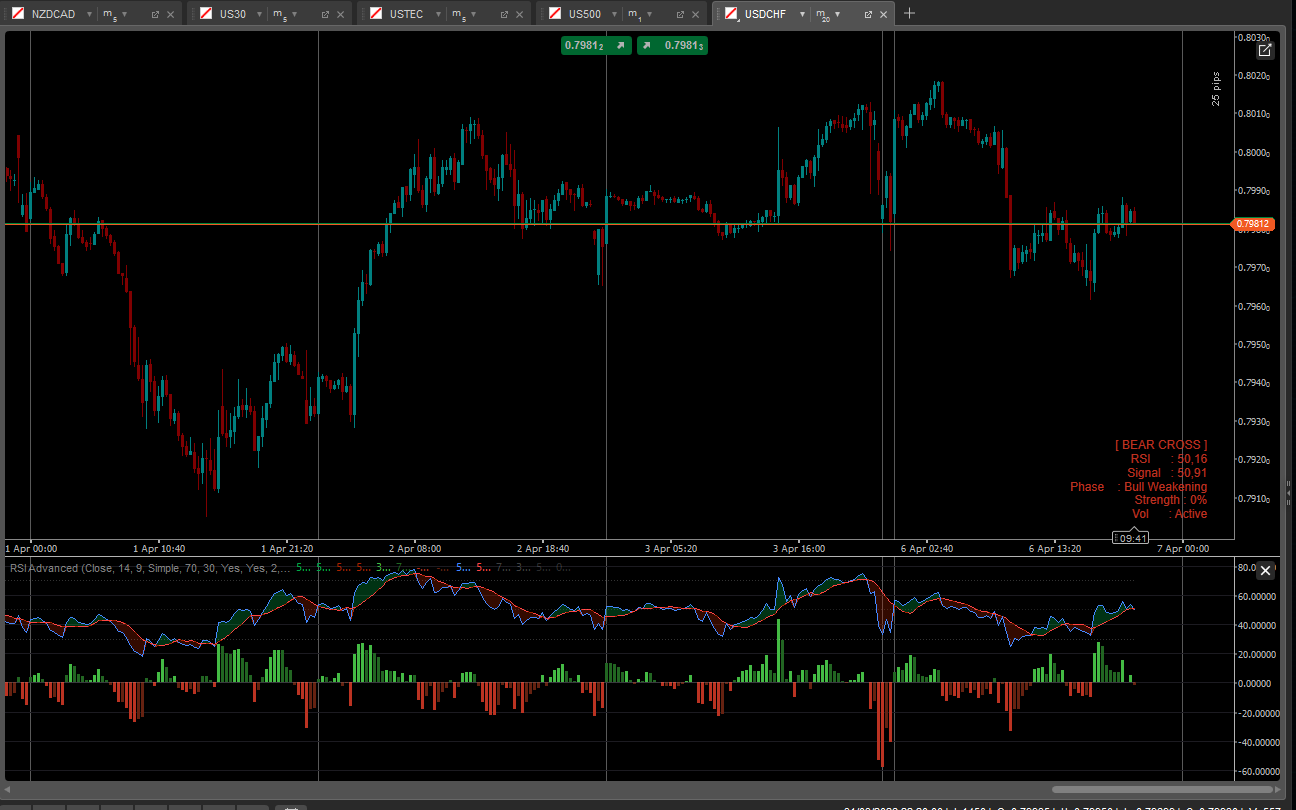Close the NZDCAD chart tab
Viewport: 1296px width, 810px height.
point(170,14)
